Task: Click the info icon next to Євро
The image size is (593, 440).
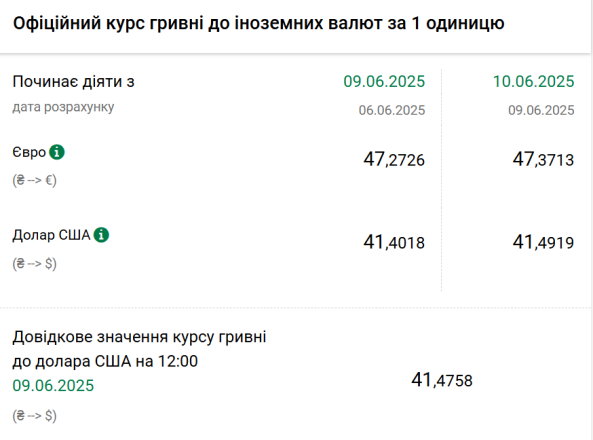Action: pyautogui.click(x=57, y=152)
